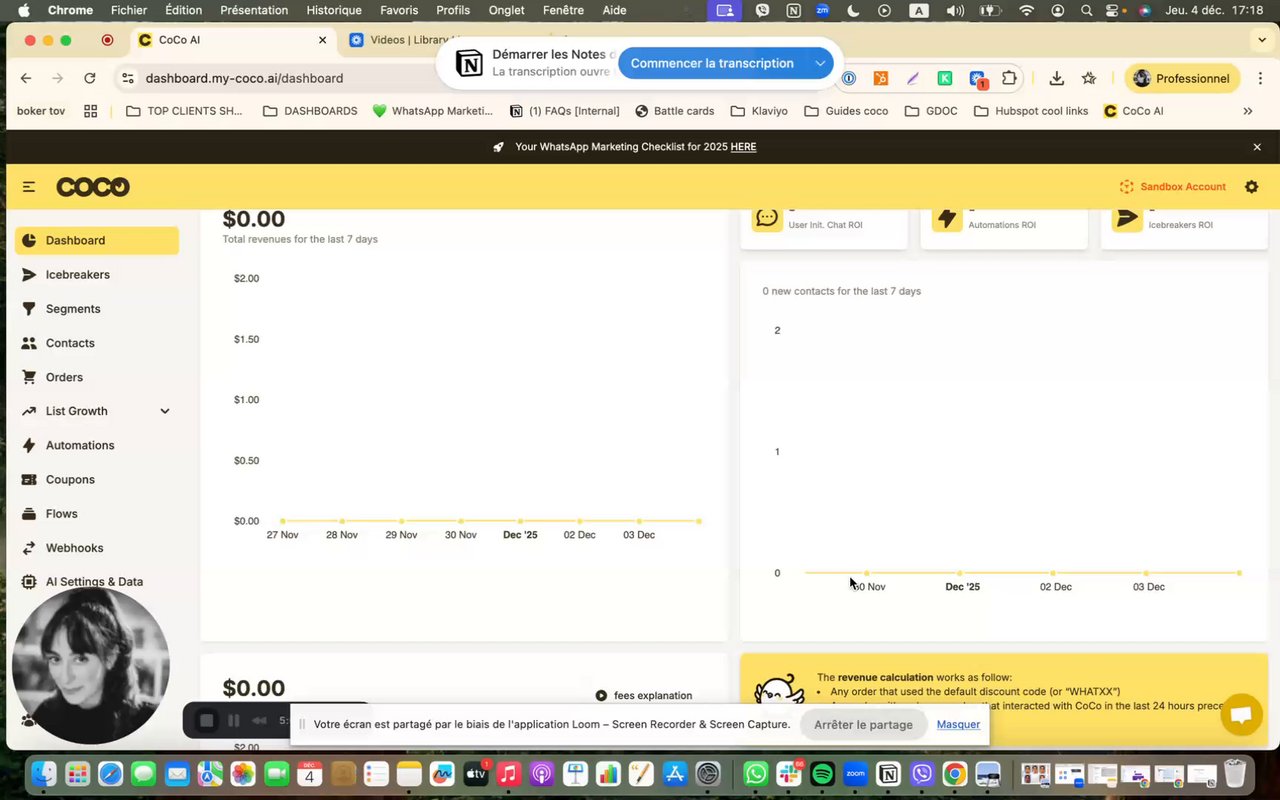This screenshot has width=1280, height=800.
Task: Open the Fenêtre menu
Action: (x=563, y=10)
